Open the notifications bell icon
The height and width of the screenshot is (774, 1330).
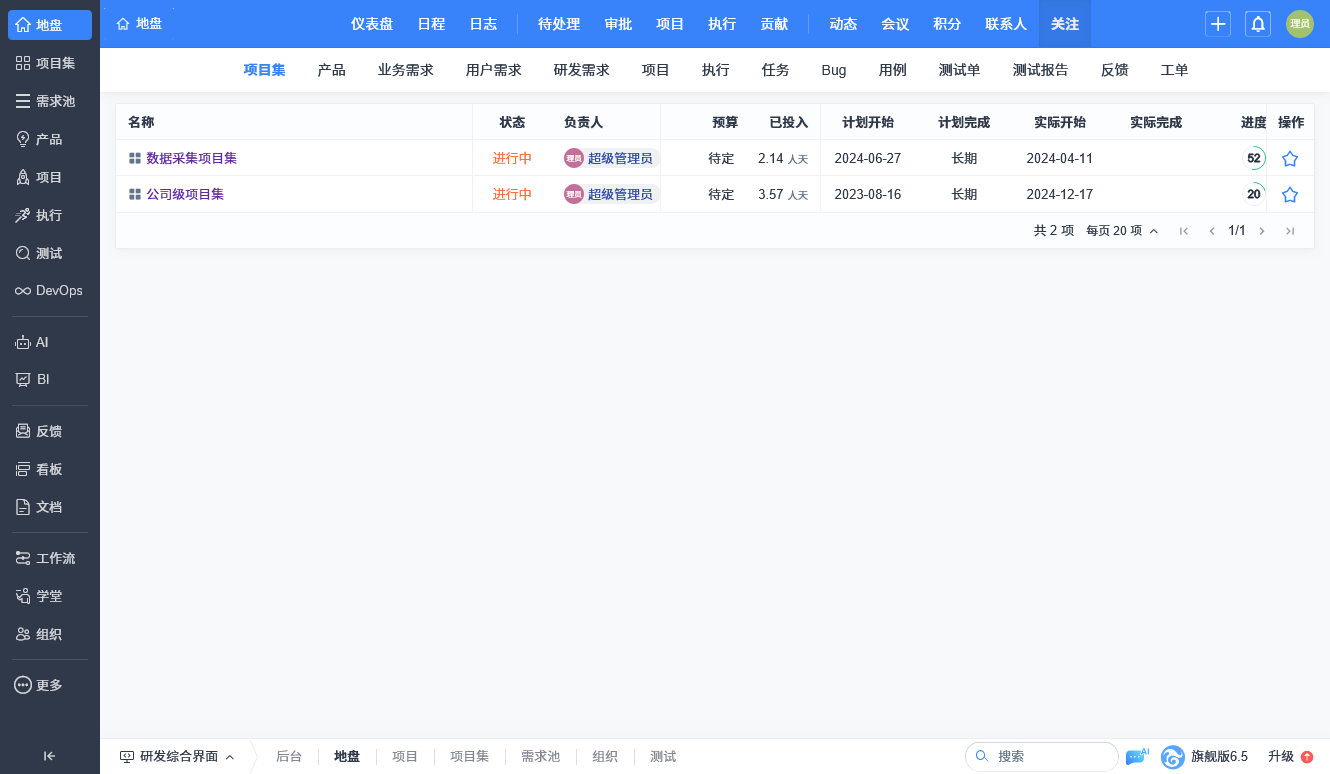[x=1258, y=24]
